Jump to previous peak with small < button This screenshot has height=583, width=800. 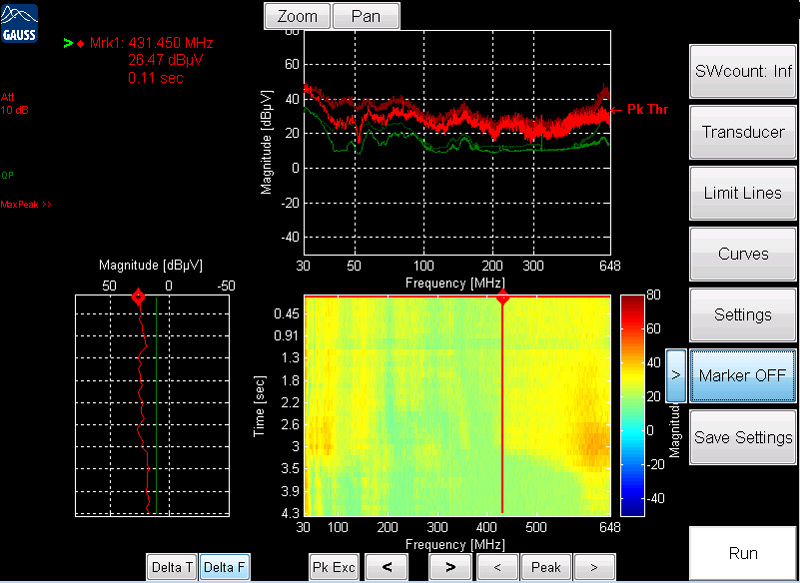pos(497,567)
